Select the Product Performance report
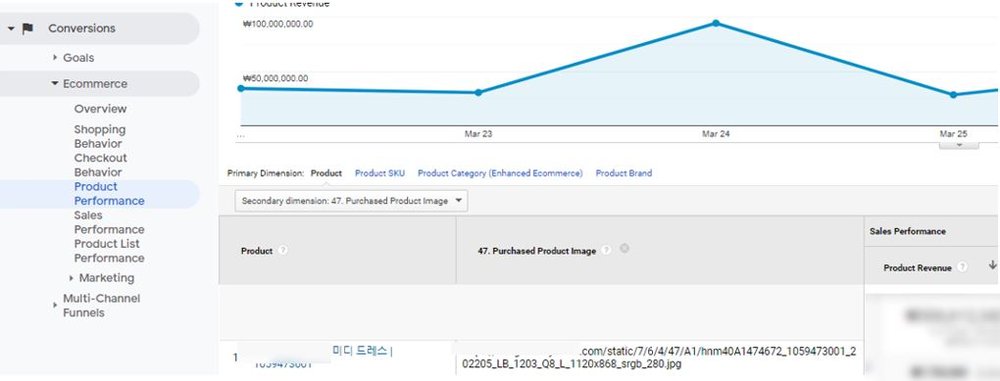 pos(109,193)
